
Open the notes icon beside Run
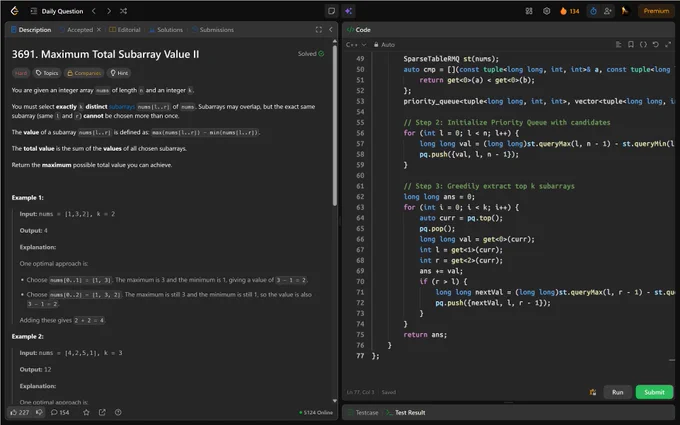593,392
